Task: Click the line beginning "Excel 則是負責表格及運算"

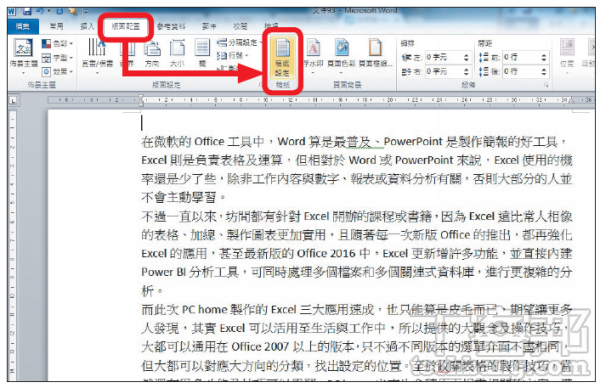Action: [x=357, y=160]
